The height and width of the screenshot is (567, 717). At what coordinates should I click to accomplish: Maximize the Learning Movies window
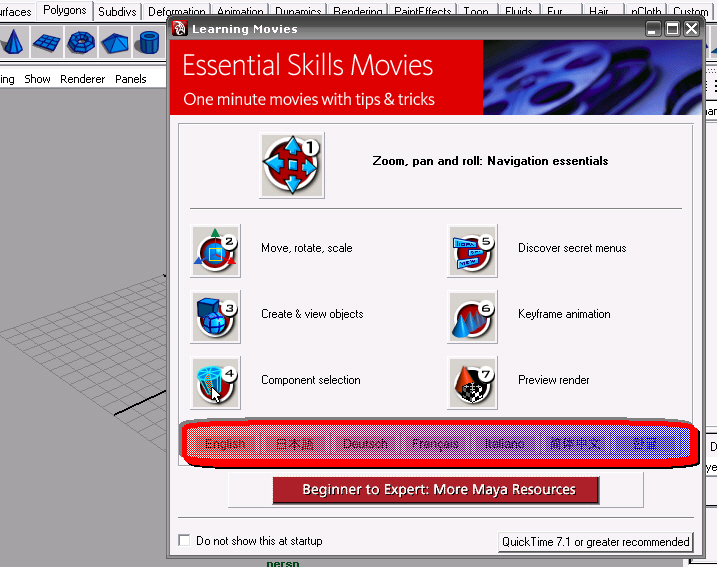(672, 29)
